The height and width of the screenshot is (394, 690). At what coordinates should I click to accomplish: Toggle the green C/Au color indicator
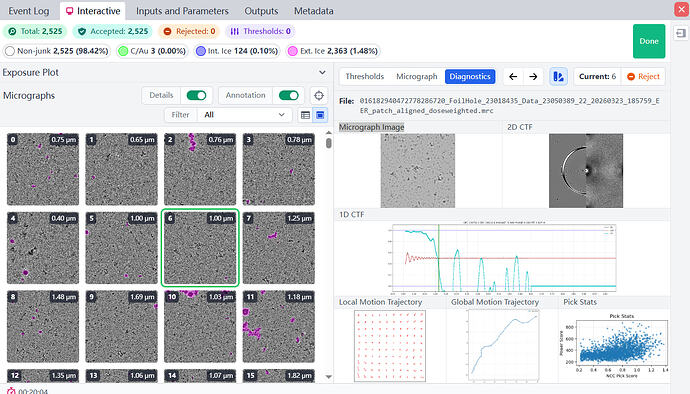click(123, 51)
